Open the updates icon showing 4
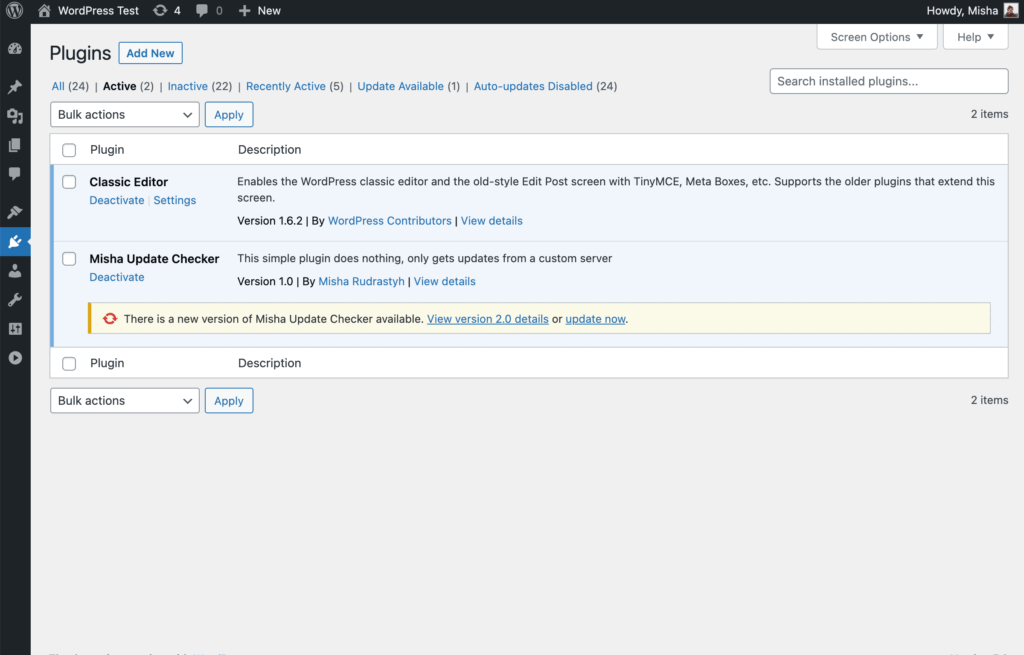The height and width of the screenshot is (655, 1024). pos(159,10)
